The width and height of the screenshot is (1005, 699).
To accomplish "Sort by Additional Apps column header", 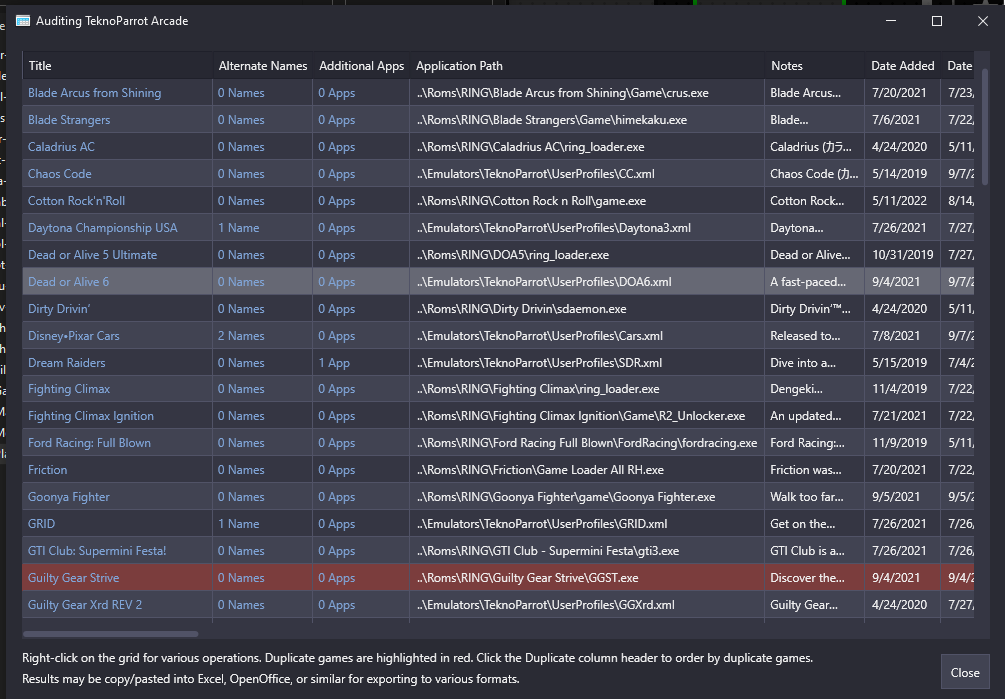I will (x=361, y=65).
